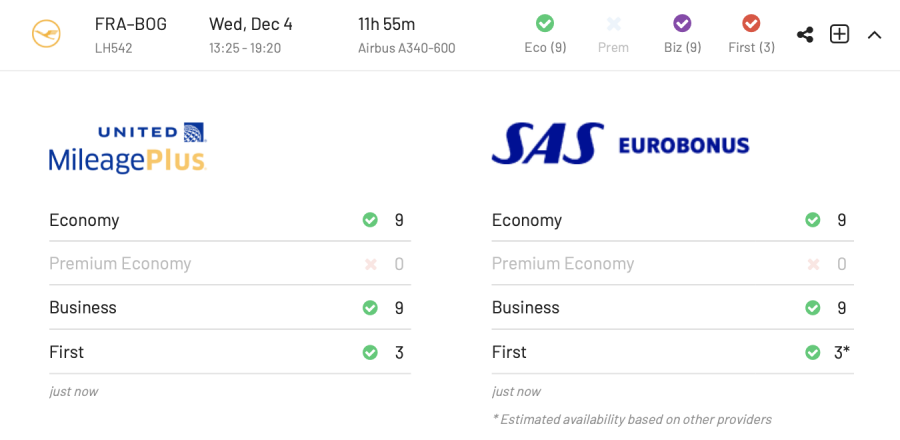
Task: Click the MileagePlus Economy green check icon
Action: (x=370, y=220)
